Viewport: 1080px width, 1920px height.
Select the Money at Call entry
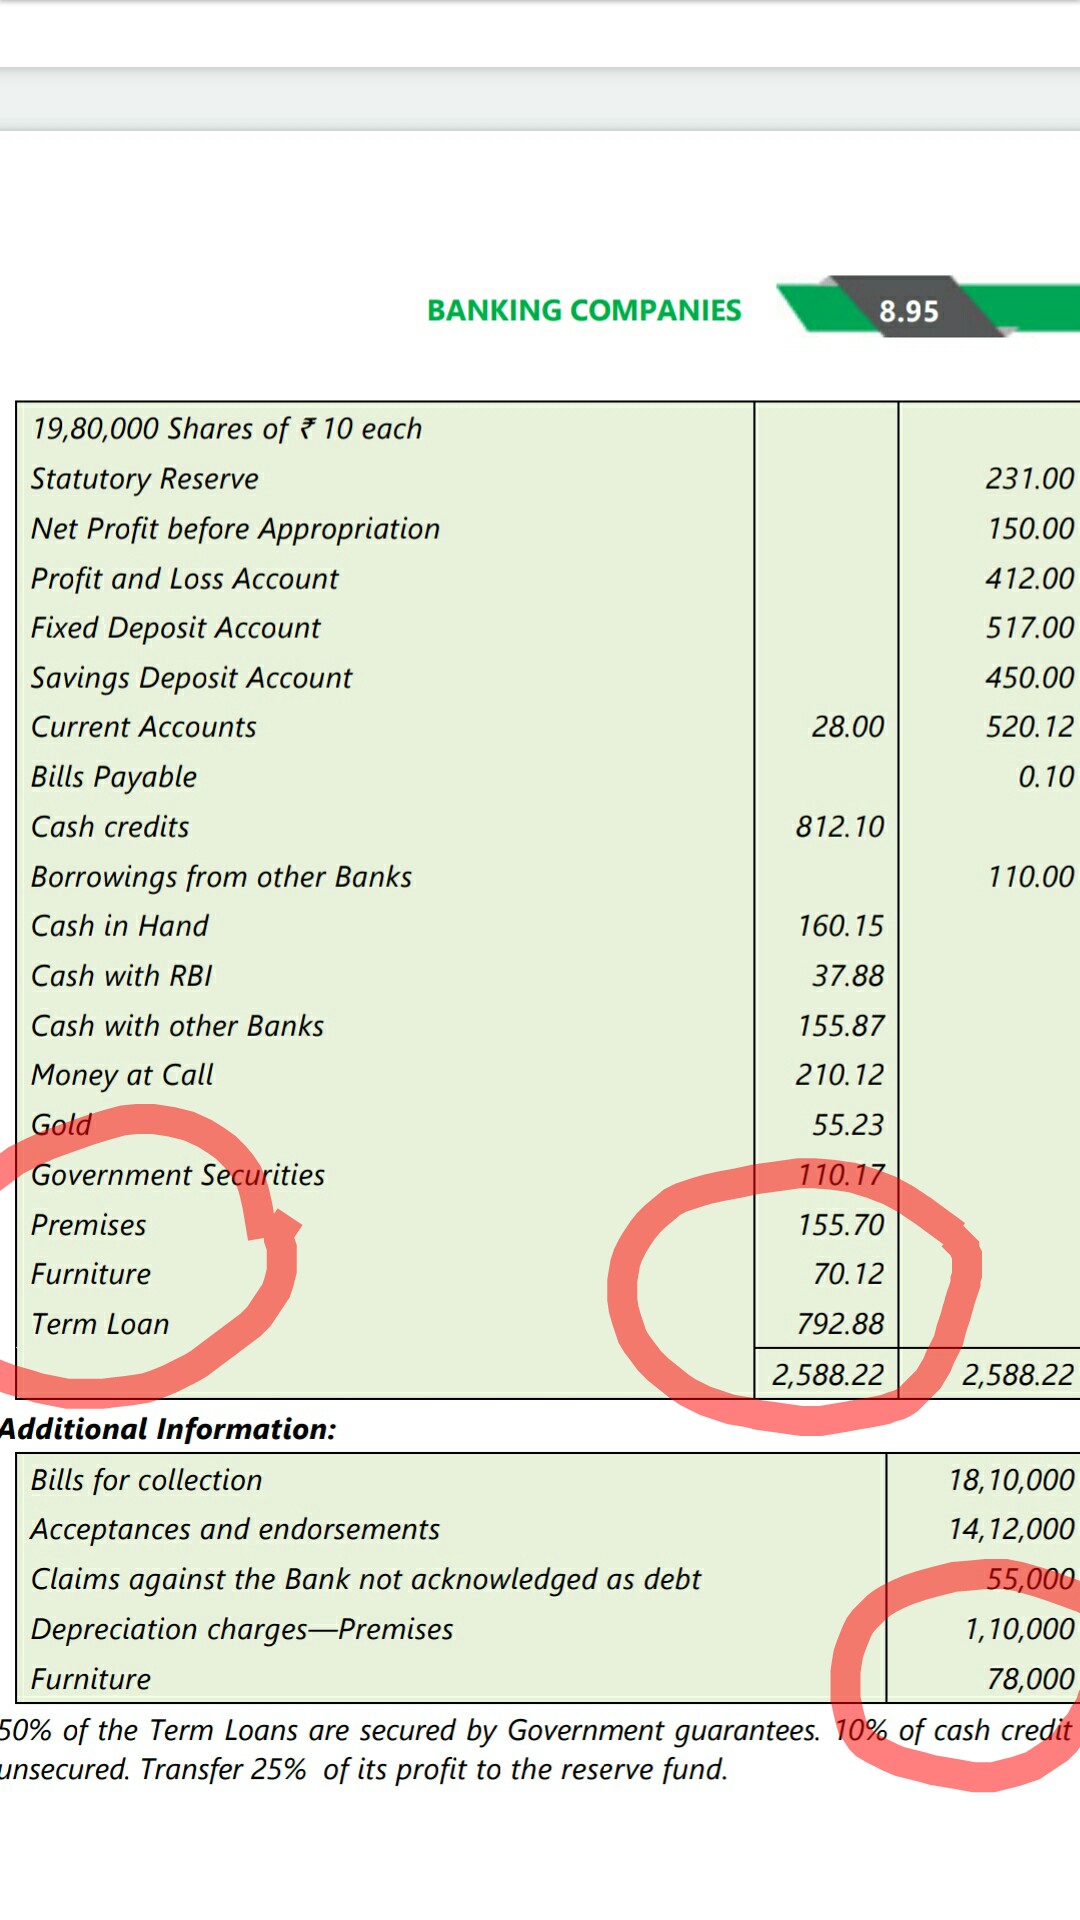click(122, 1075)
